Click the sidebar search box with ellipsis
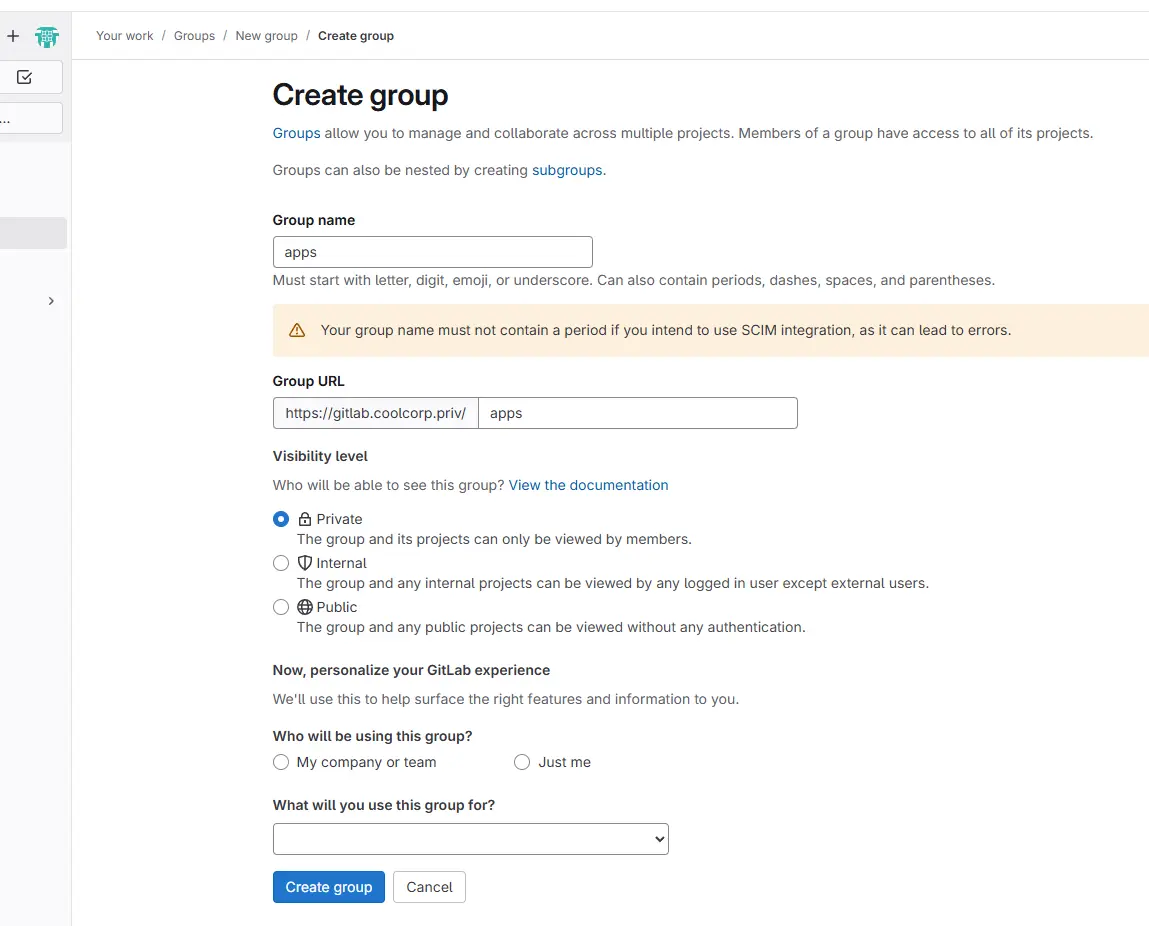The width and height of the screenshot is (1149, 926). (31, 119)
